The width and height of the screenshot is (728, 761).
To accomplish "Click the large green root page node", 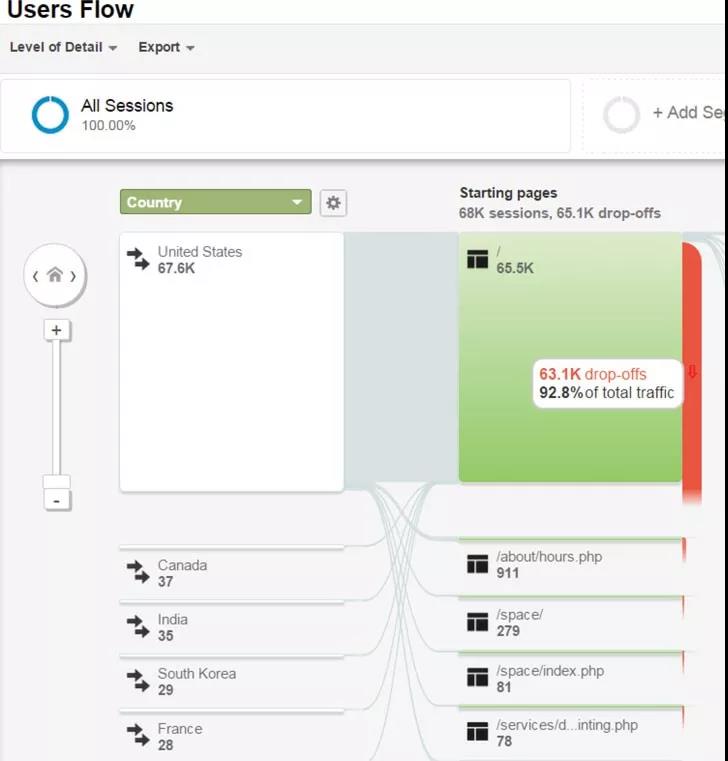I will pos(570,357).
